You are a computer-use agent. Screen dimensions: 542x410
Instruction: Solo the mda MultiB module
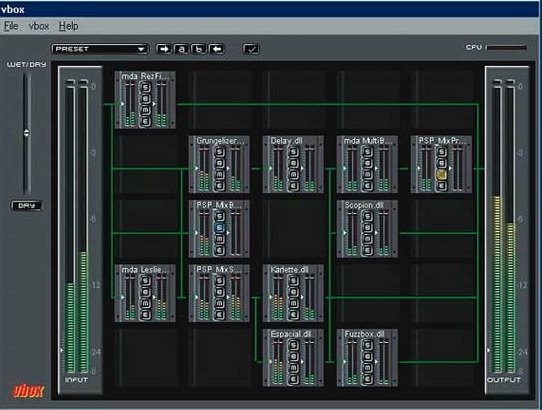coord(367,152)
